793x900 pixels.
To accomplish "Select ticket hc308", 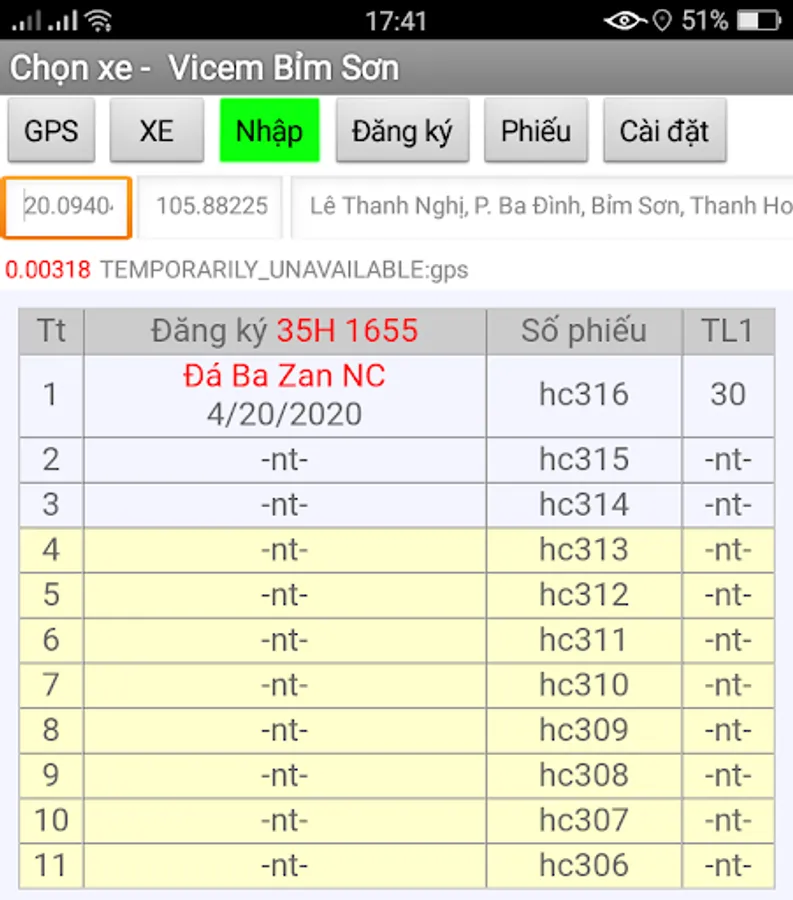I will tap(584, 775).
